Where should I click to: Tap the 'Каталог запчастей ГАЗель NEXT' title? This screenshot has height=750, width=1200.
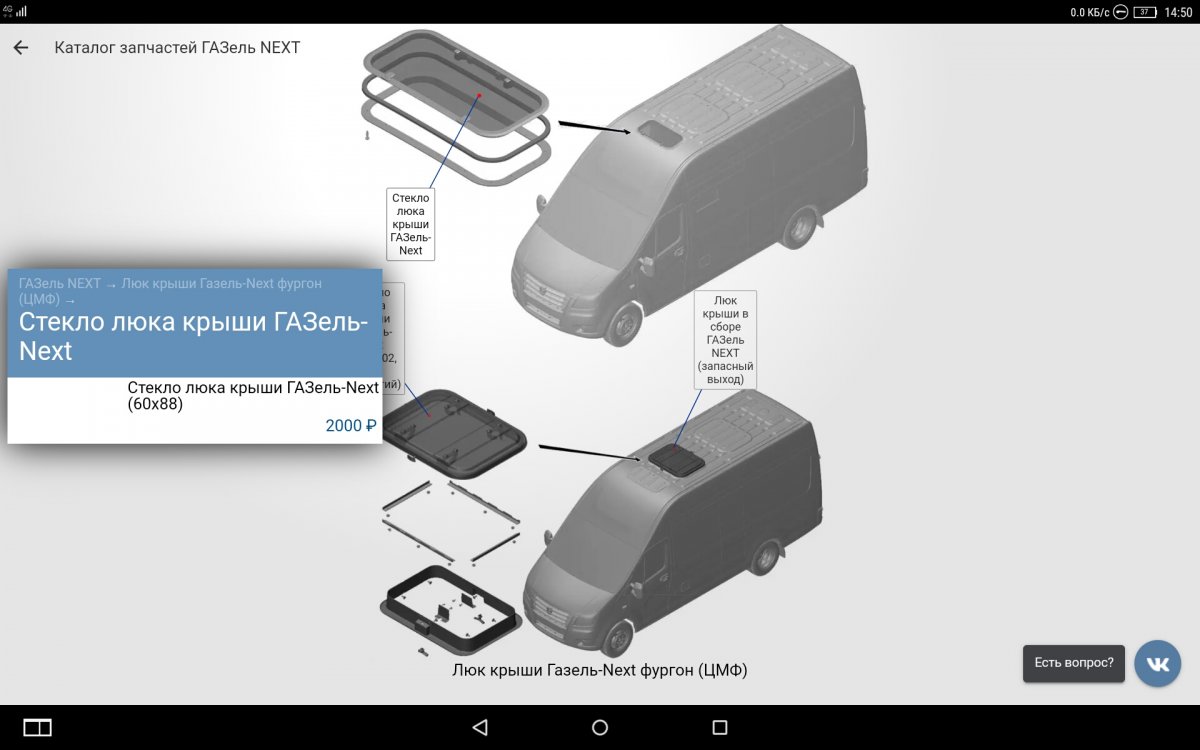(177, 47)
